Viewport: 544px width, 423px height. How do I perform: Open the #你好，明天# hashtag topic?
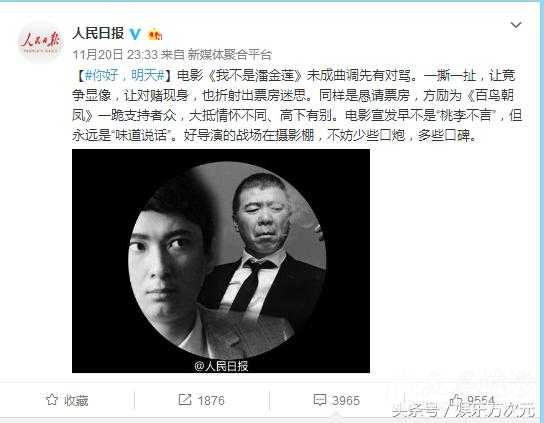tap(125, 75)
